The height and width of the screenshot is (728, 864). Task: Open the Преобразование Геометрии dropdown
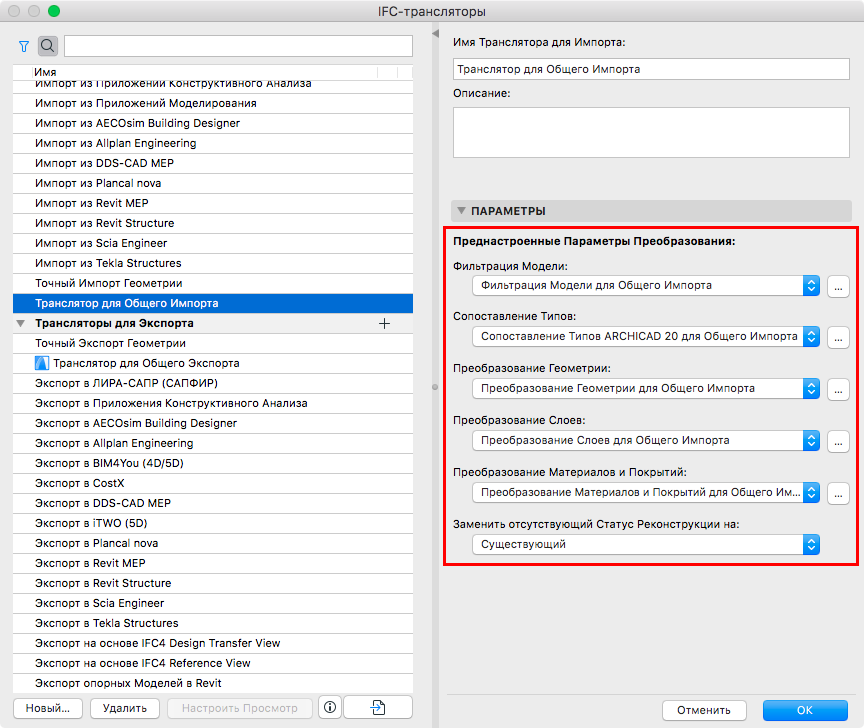[646, 389]
